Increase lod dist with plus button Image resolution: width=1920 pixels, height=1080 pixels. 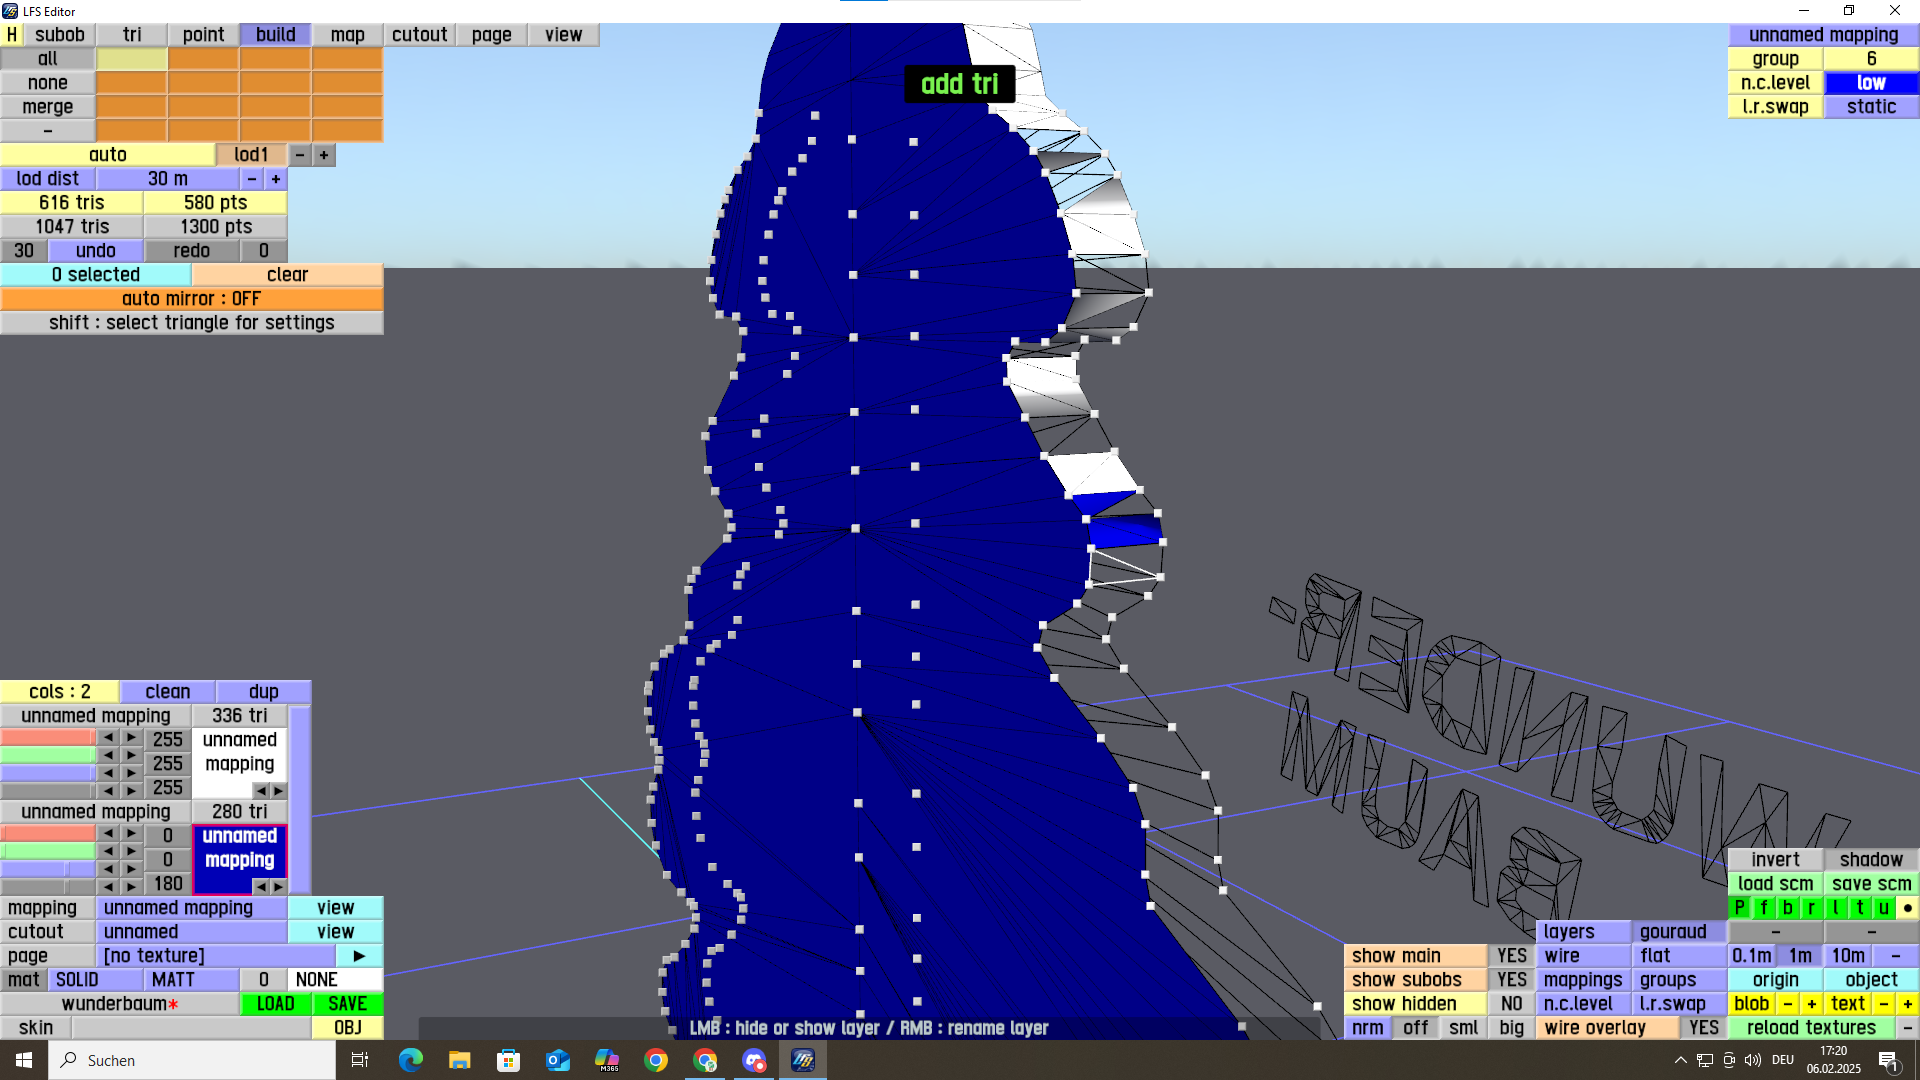276,179
